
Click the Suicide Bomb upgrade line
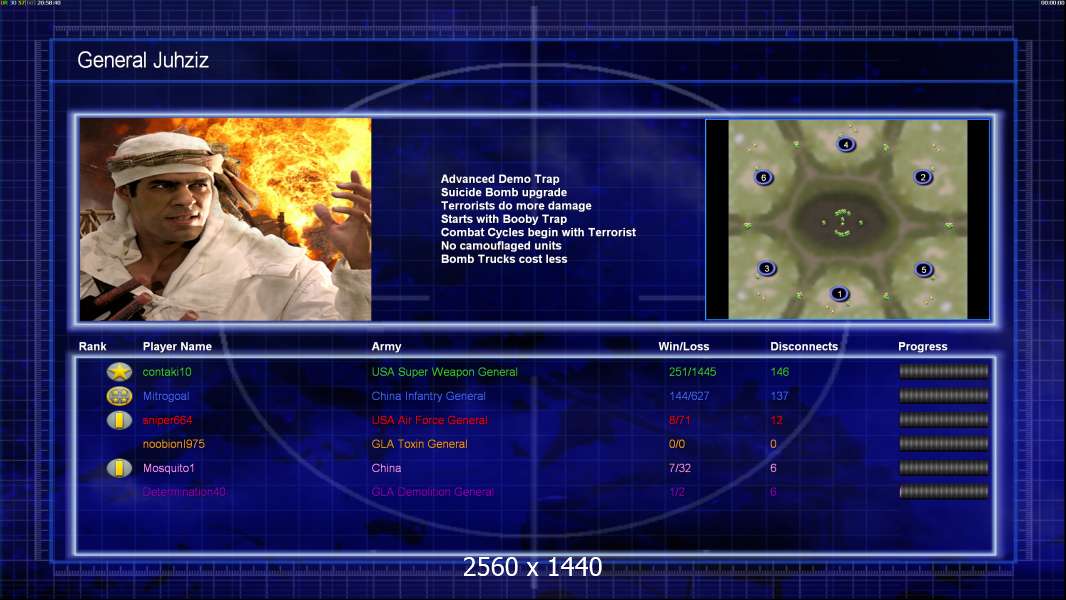click(x=504, y=192)
